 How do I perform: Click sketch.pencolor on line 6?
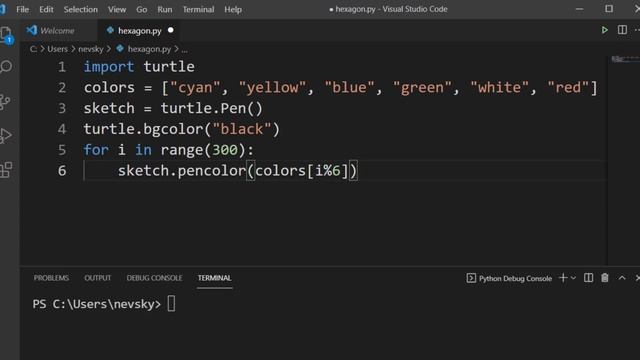coord(182,171)
